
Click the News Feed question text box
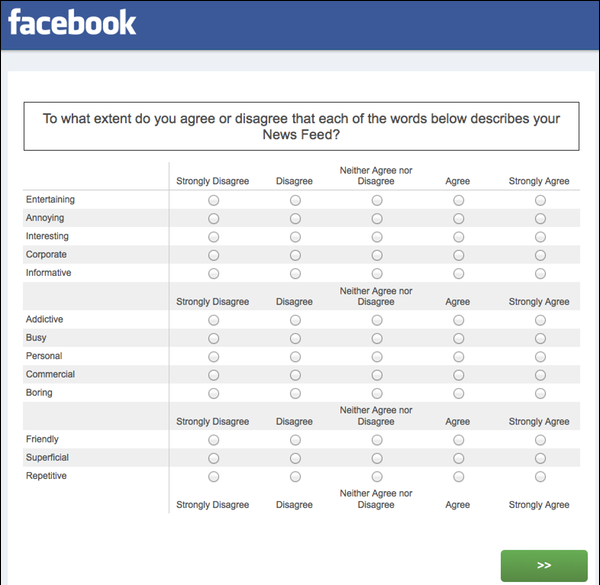coord(301,126)
